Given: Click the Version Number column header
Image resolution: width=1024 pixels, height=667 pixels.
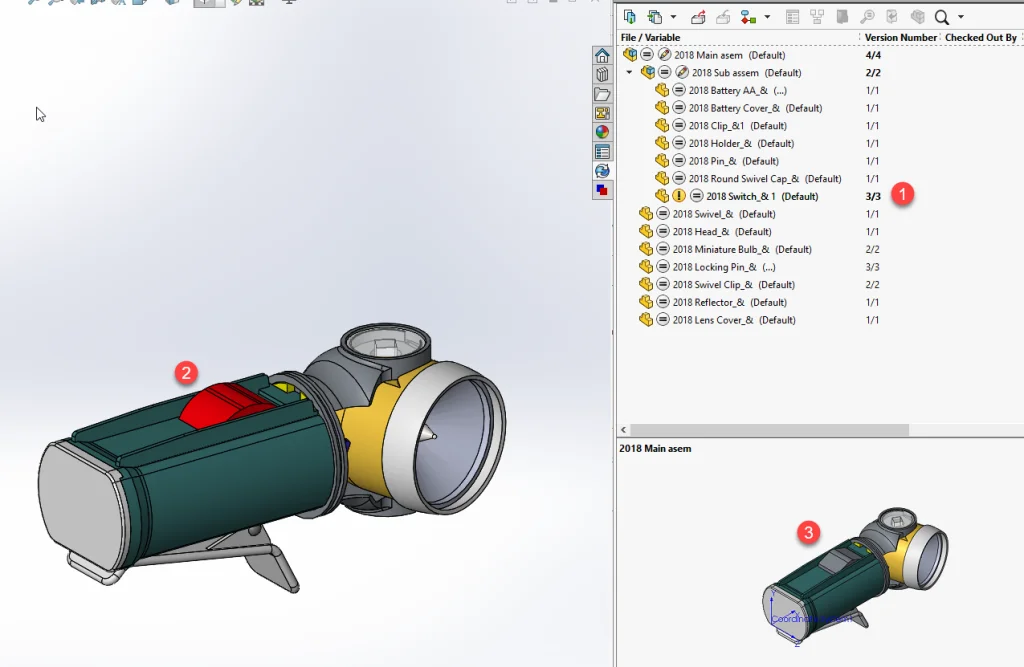Looking at the screenshot, I should pos(900,38).
